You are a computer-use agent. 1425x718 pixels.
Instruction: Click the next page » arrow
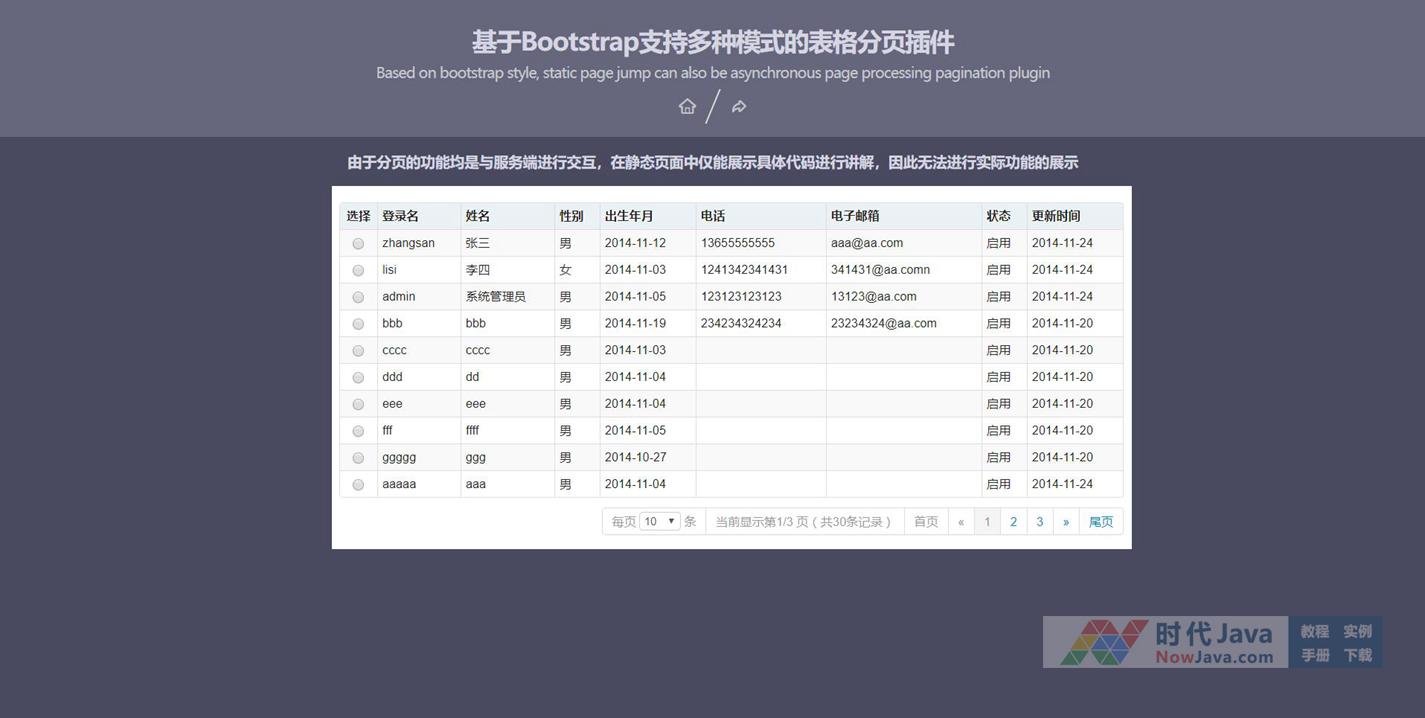click(1066, 522)
